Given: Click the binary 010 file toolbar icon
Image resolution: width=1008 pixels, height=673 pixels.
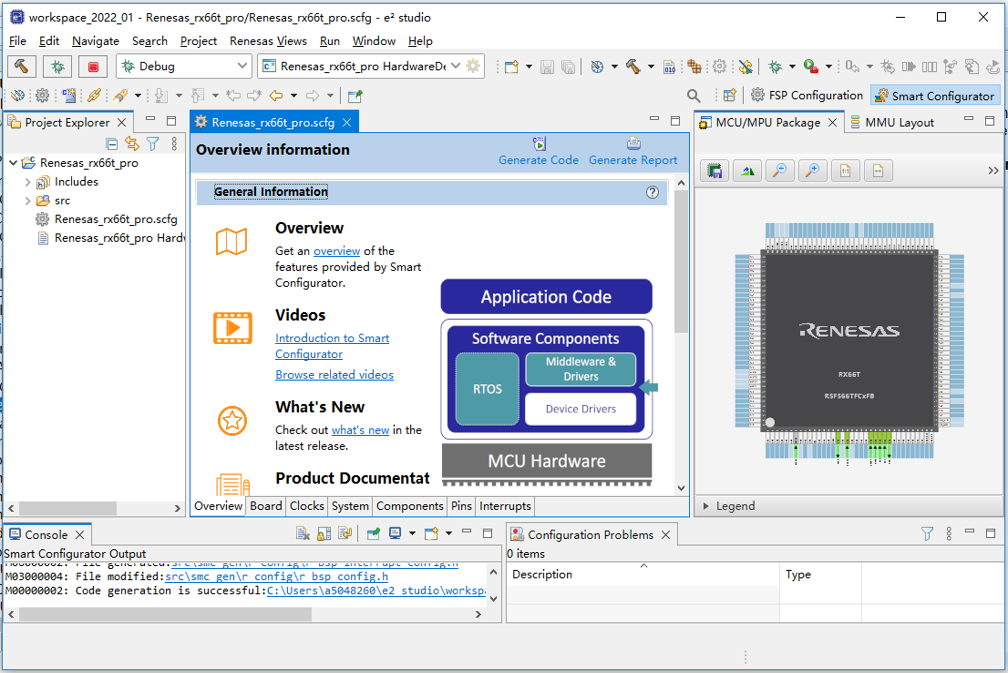Looking at the screenshot, I should tap(669, 67).
